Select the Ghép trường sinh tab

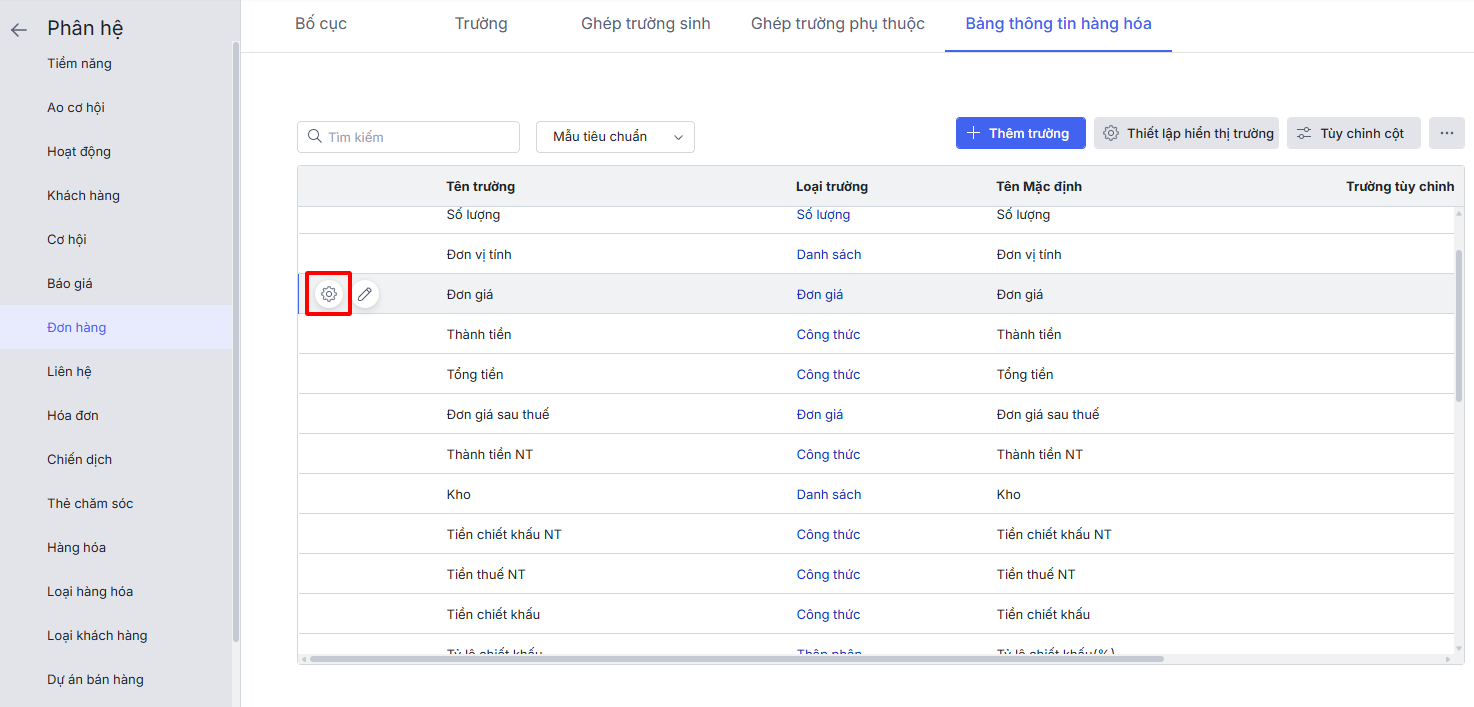645,24
